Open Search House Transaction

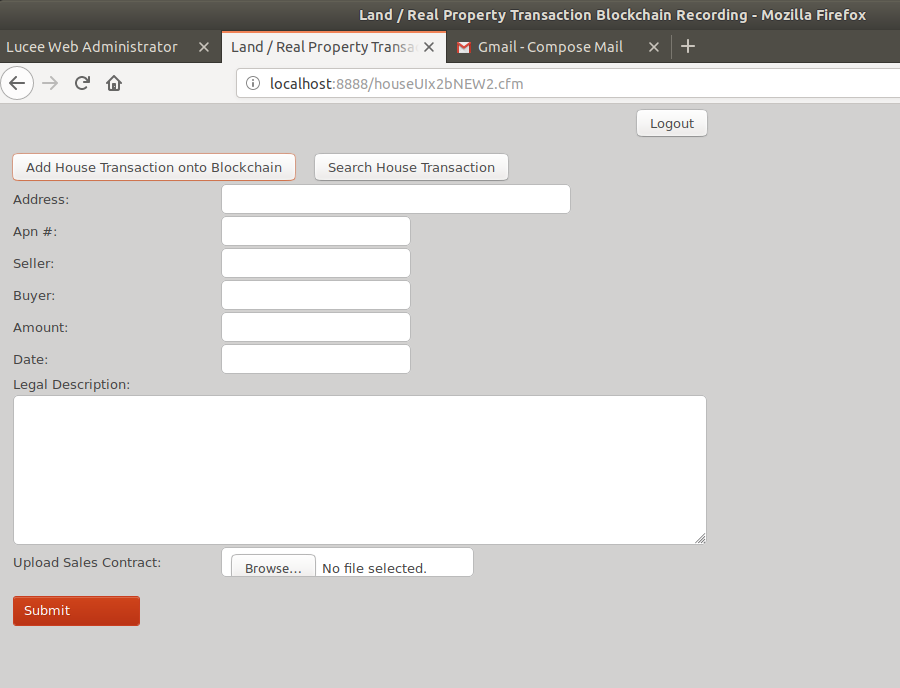411,167
